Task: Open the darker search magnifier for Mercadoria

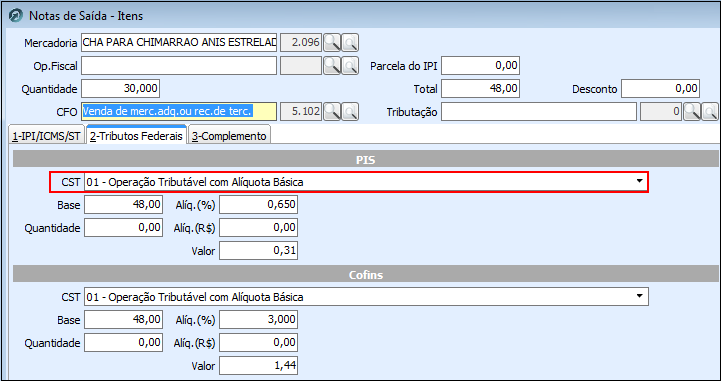Action: tap(332, 43)
